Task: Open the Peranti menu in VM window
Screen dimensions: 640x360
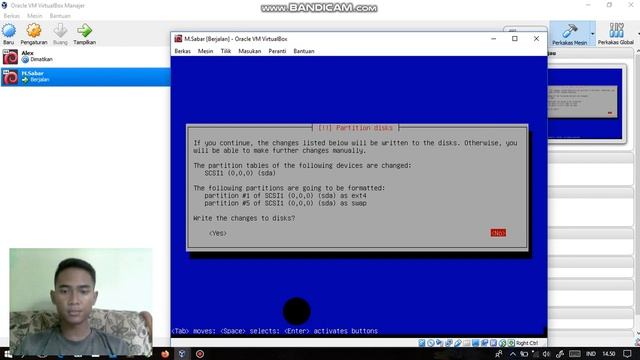Action: (x=277, y=51)
